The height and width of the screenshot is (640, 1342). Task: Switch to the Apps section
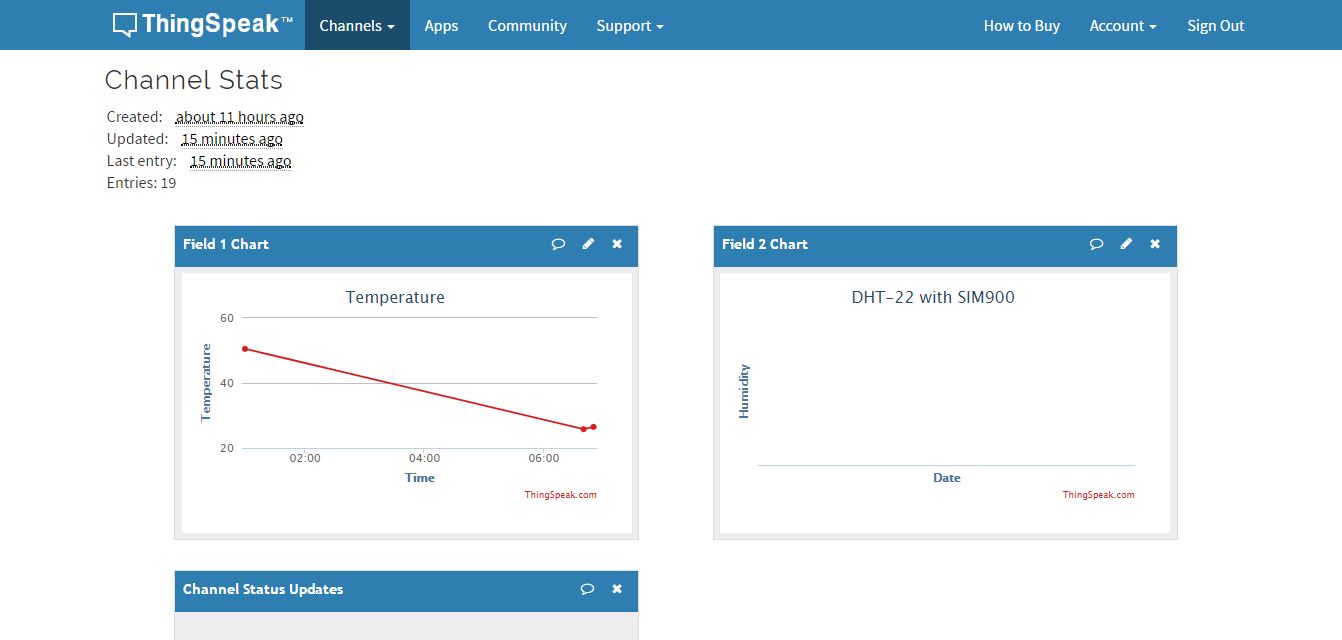(x=440, y=25)
